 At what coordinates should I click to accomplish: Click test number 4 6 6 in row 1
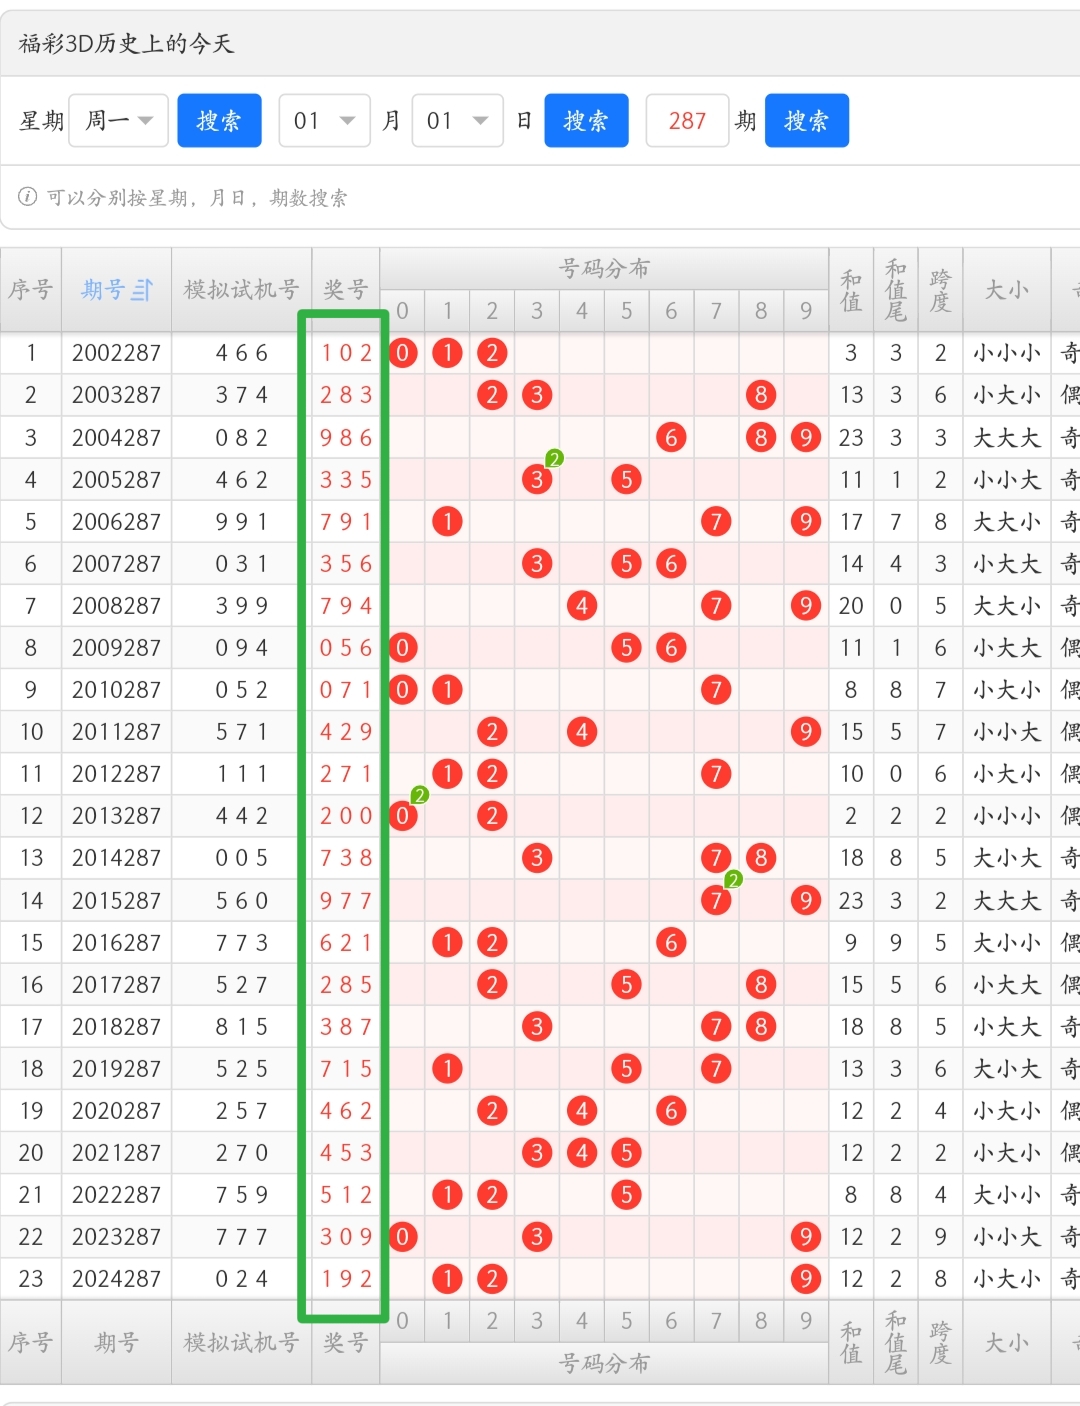point(241,353)
